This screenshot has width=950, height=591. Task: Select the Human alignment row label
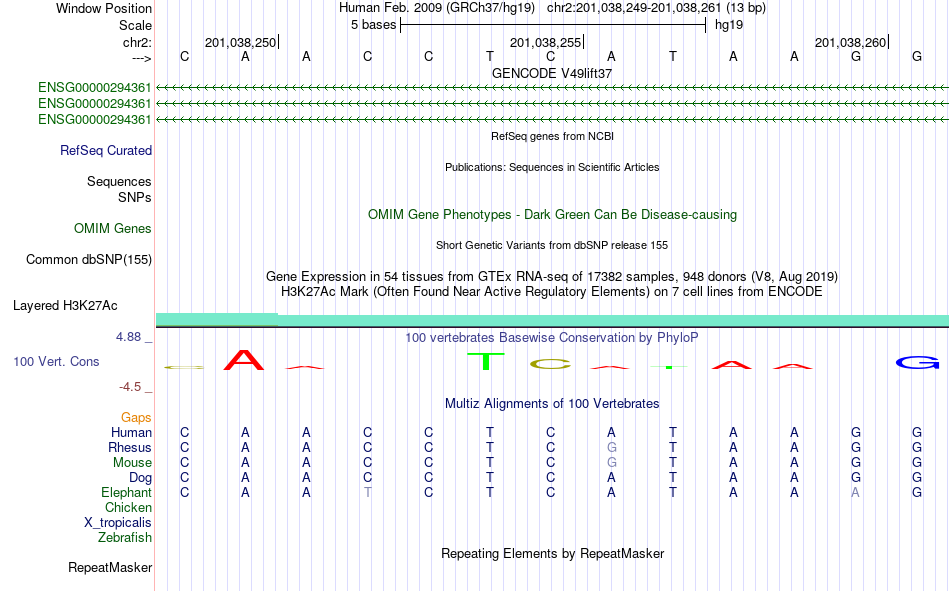131,432
